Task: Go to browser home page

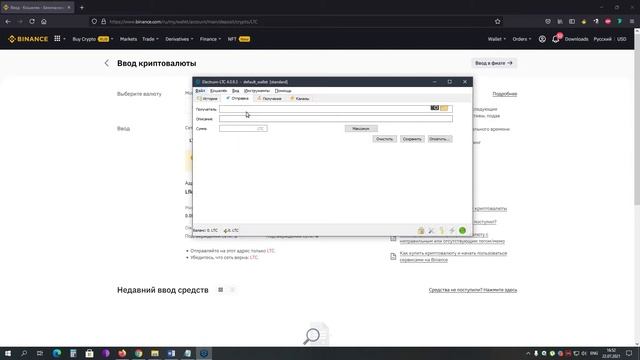Action: [x=44, y=21]
